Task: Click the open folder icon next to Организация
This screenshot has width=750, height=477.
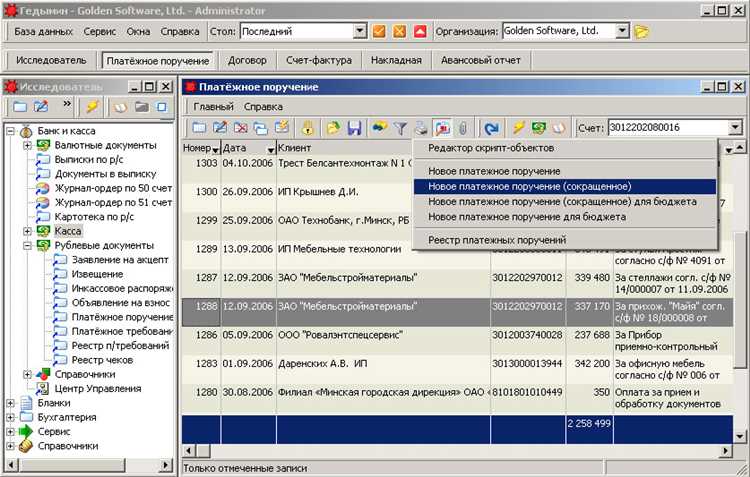Action: (x=642, y=31)
